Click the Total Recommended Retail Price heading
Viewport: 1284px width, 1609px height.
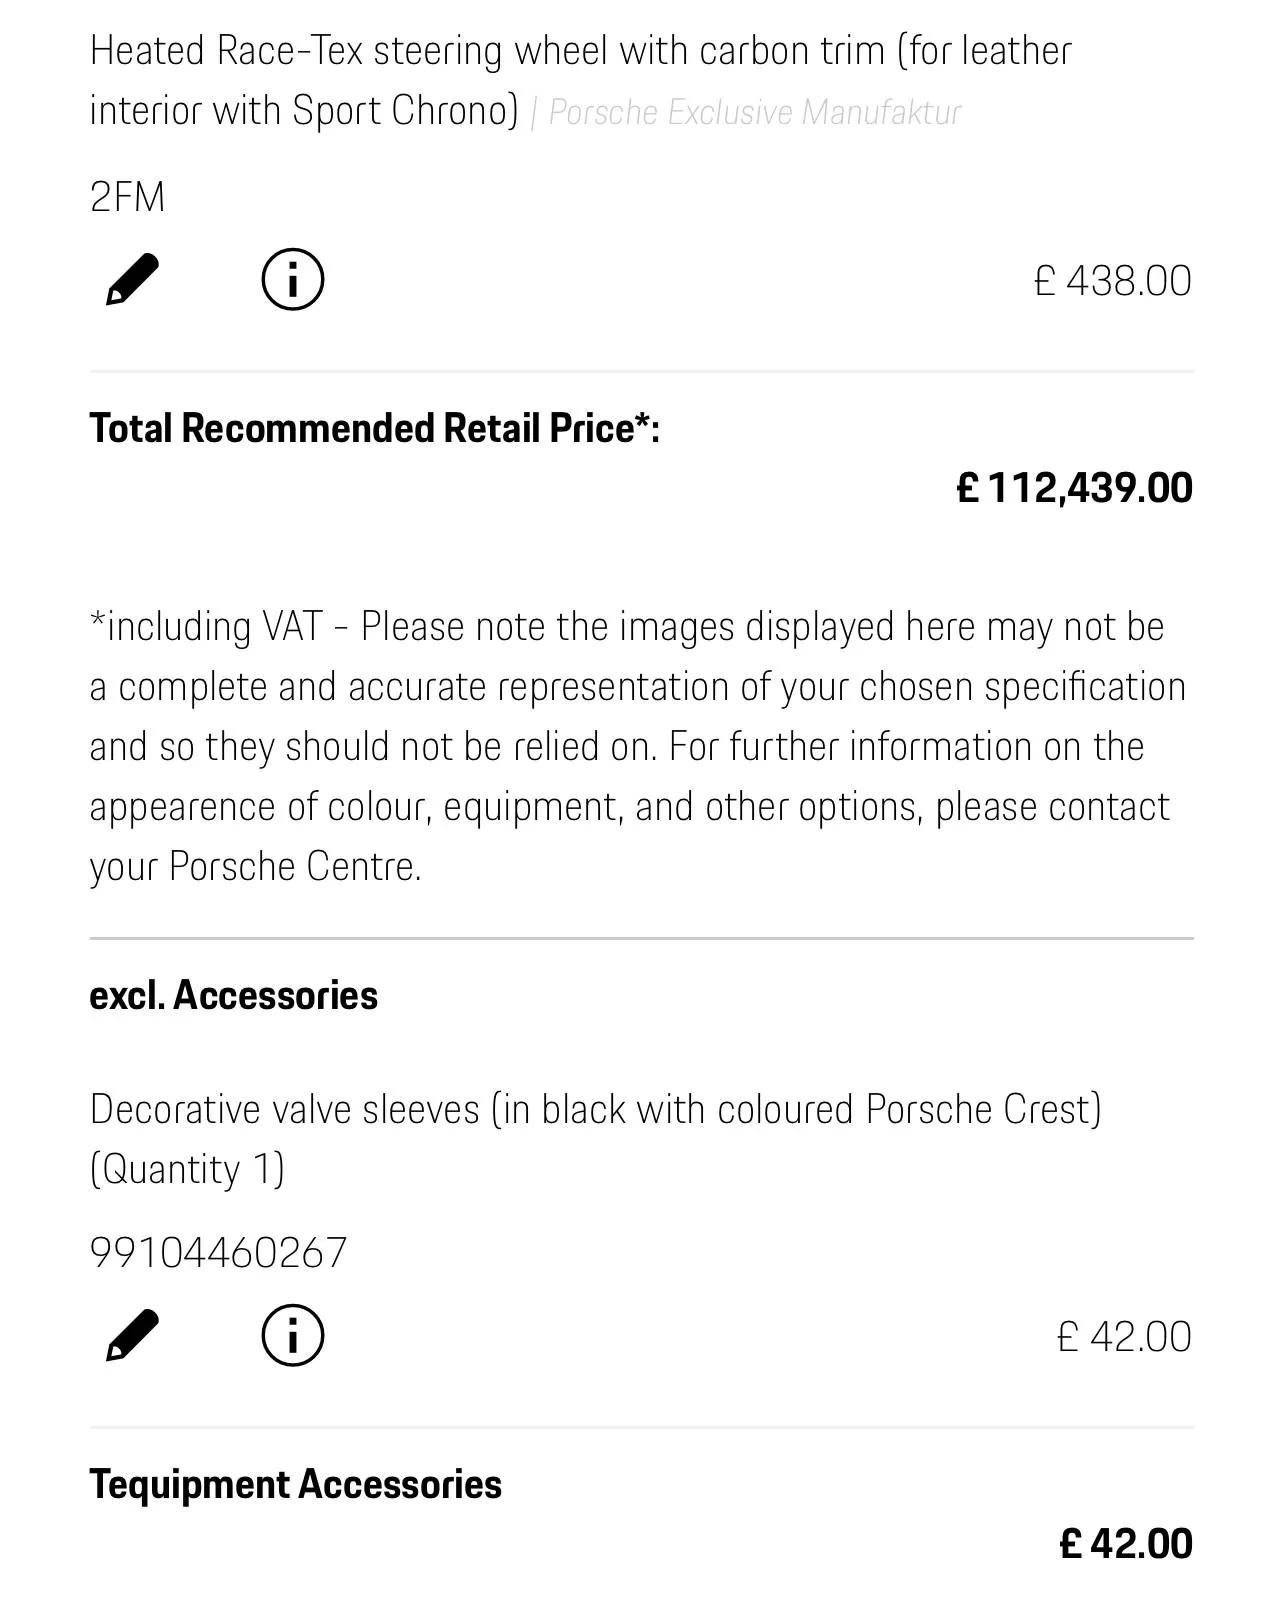tap(375, 428)
